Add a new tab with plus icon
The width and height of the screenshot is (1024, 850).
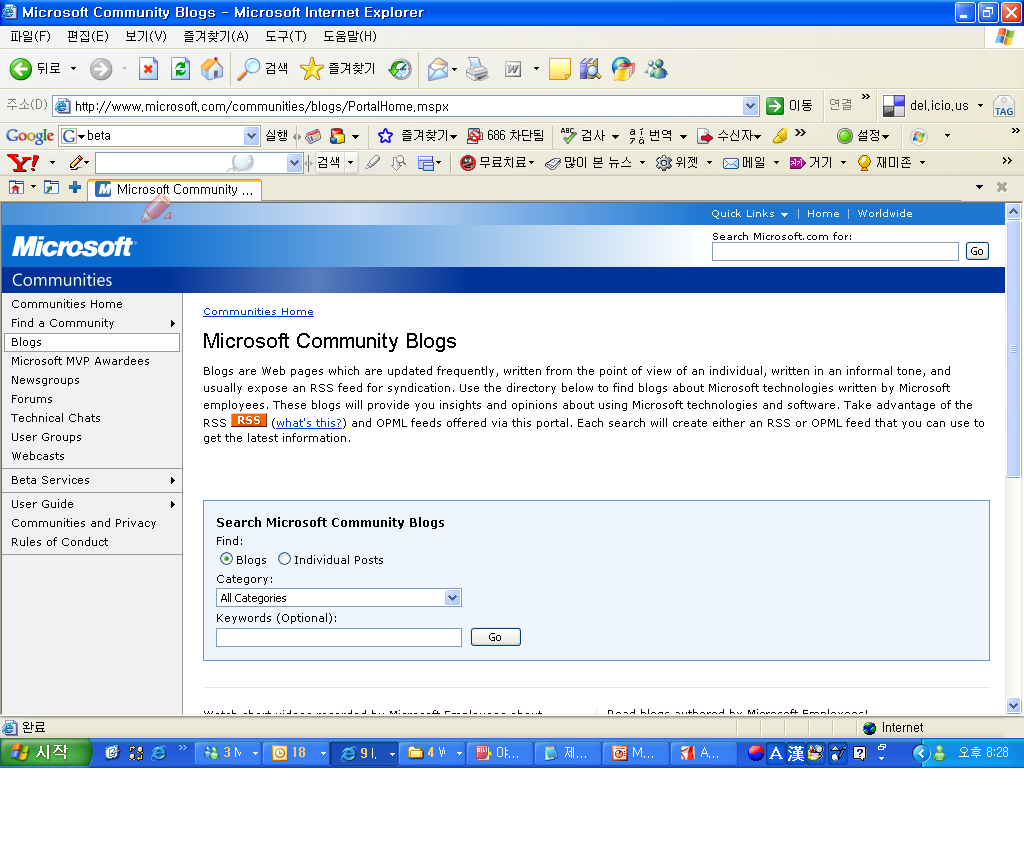click(75, 188)
